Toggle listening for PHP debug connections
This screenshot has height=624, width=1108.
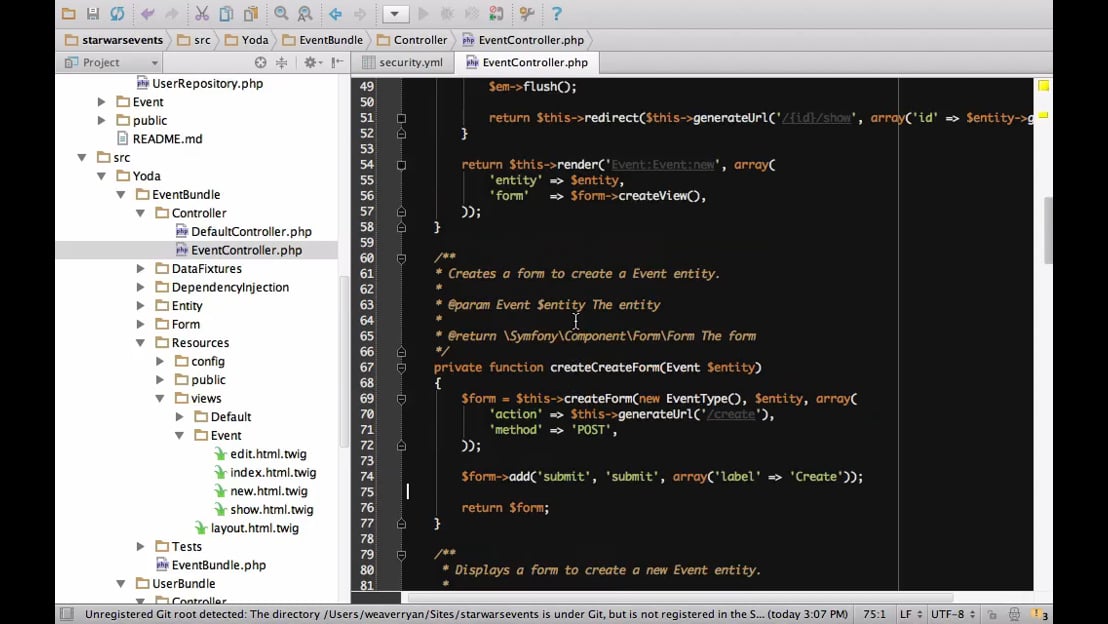(496, 13)
